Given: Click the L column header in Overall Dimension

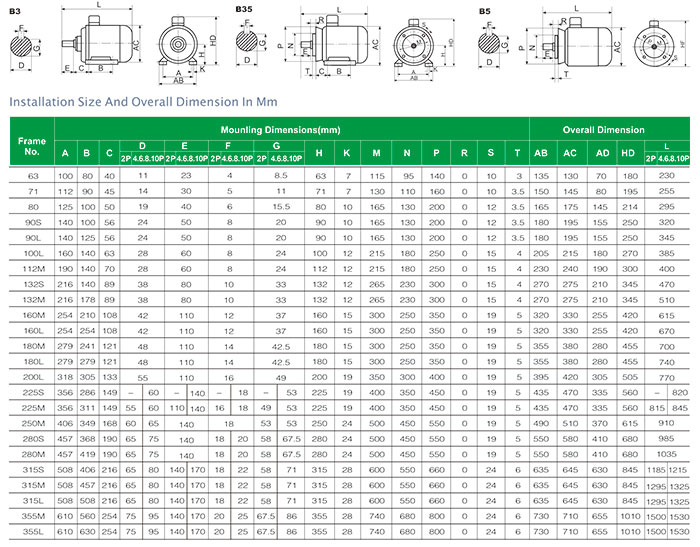Looking at the screenshot, I should 667,146.
